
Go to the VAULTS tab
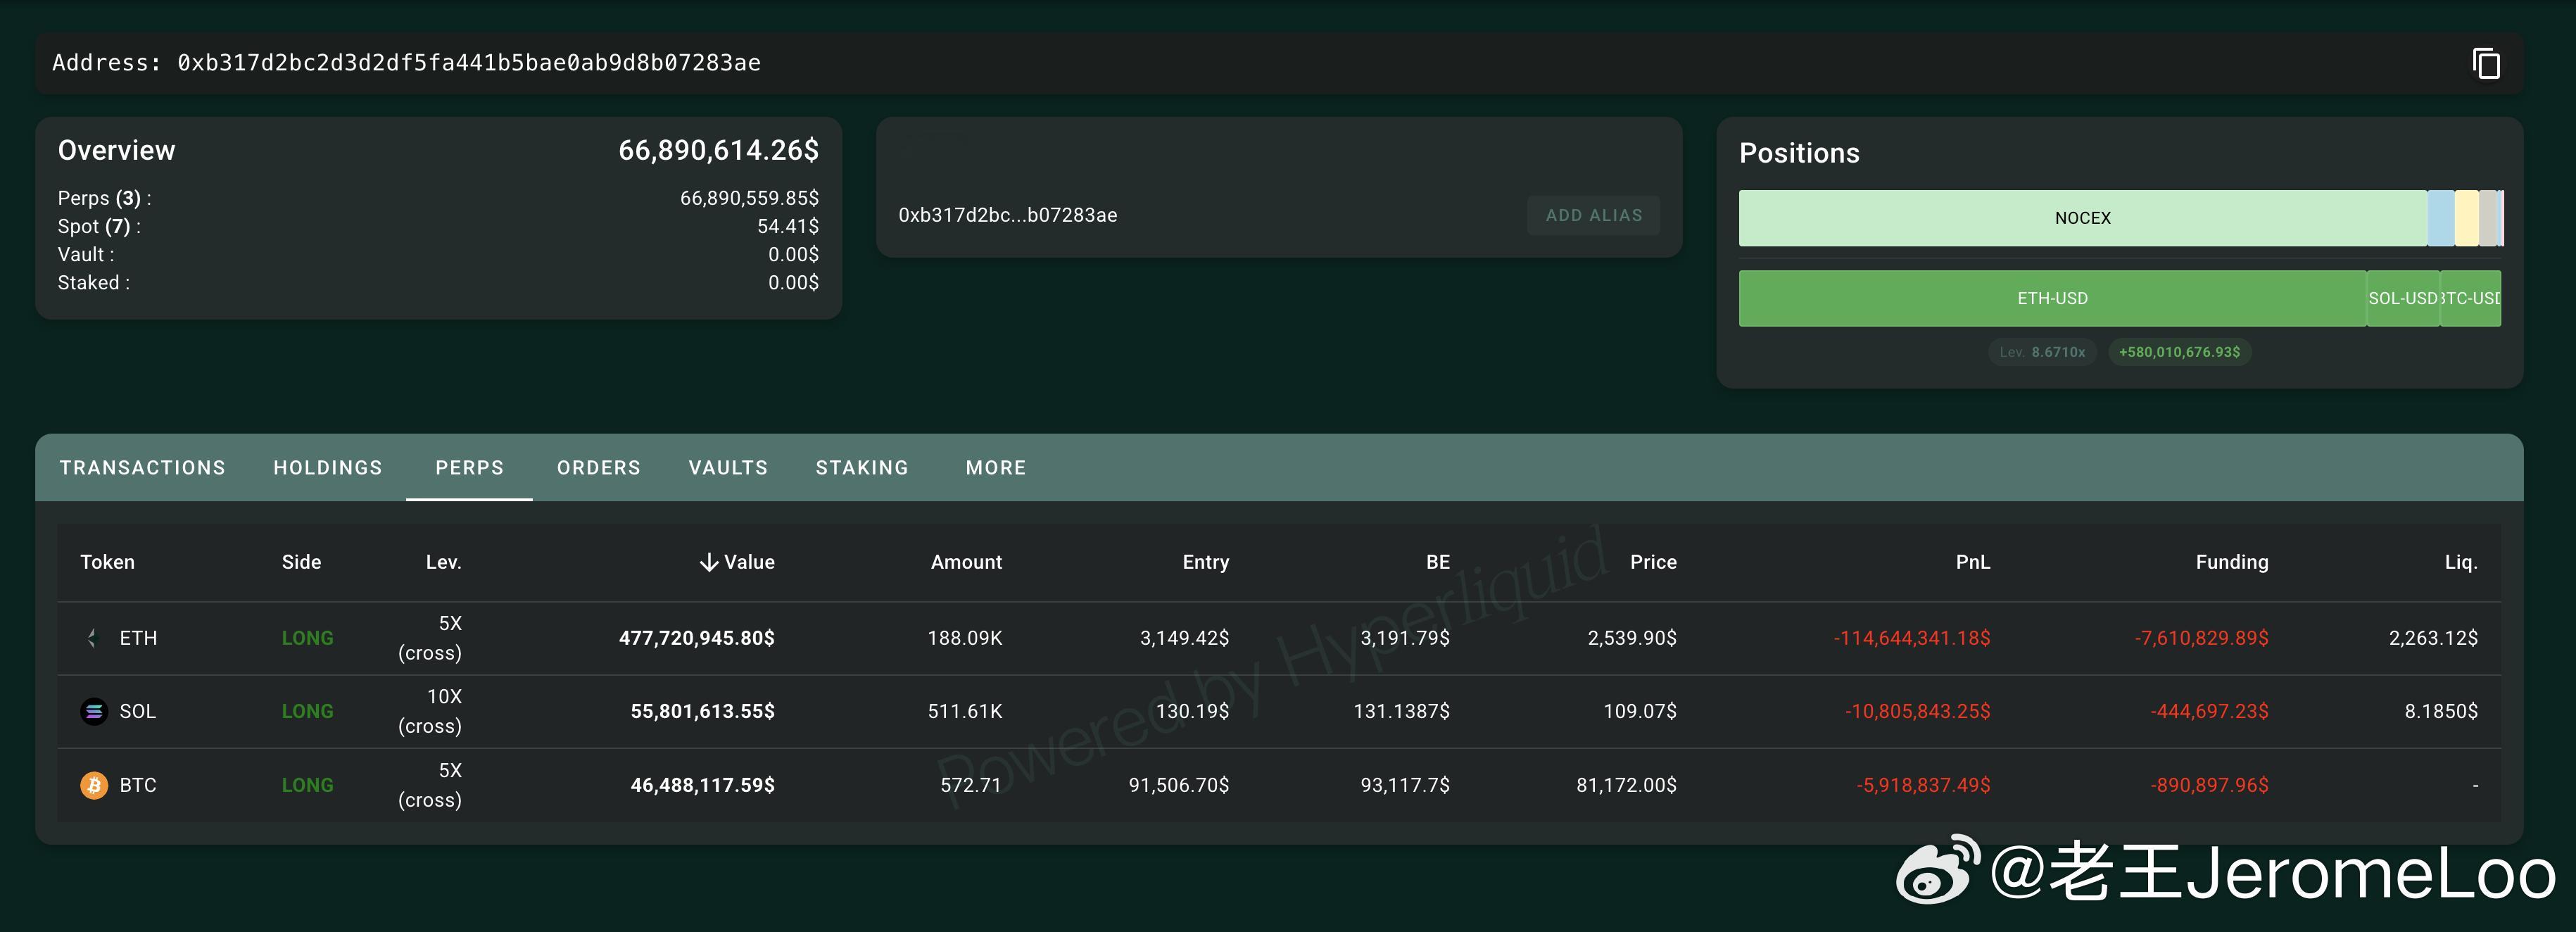(x=728, y=468)
